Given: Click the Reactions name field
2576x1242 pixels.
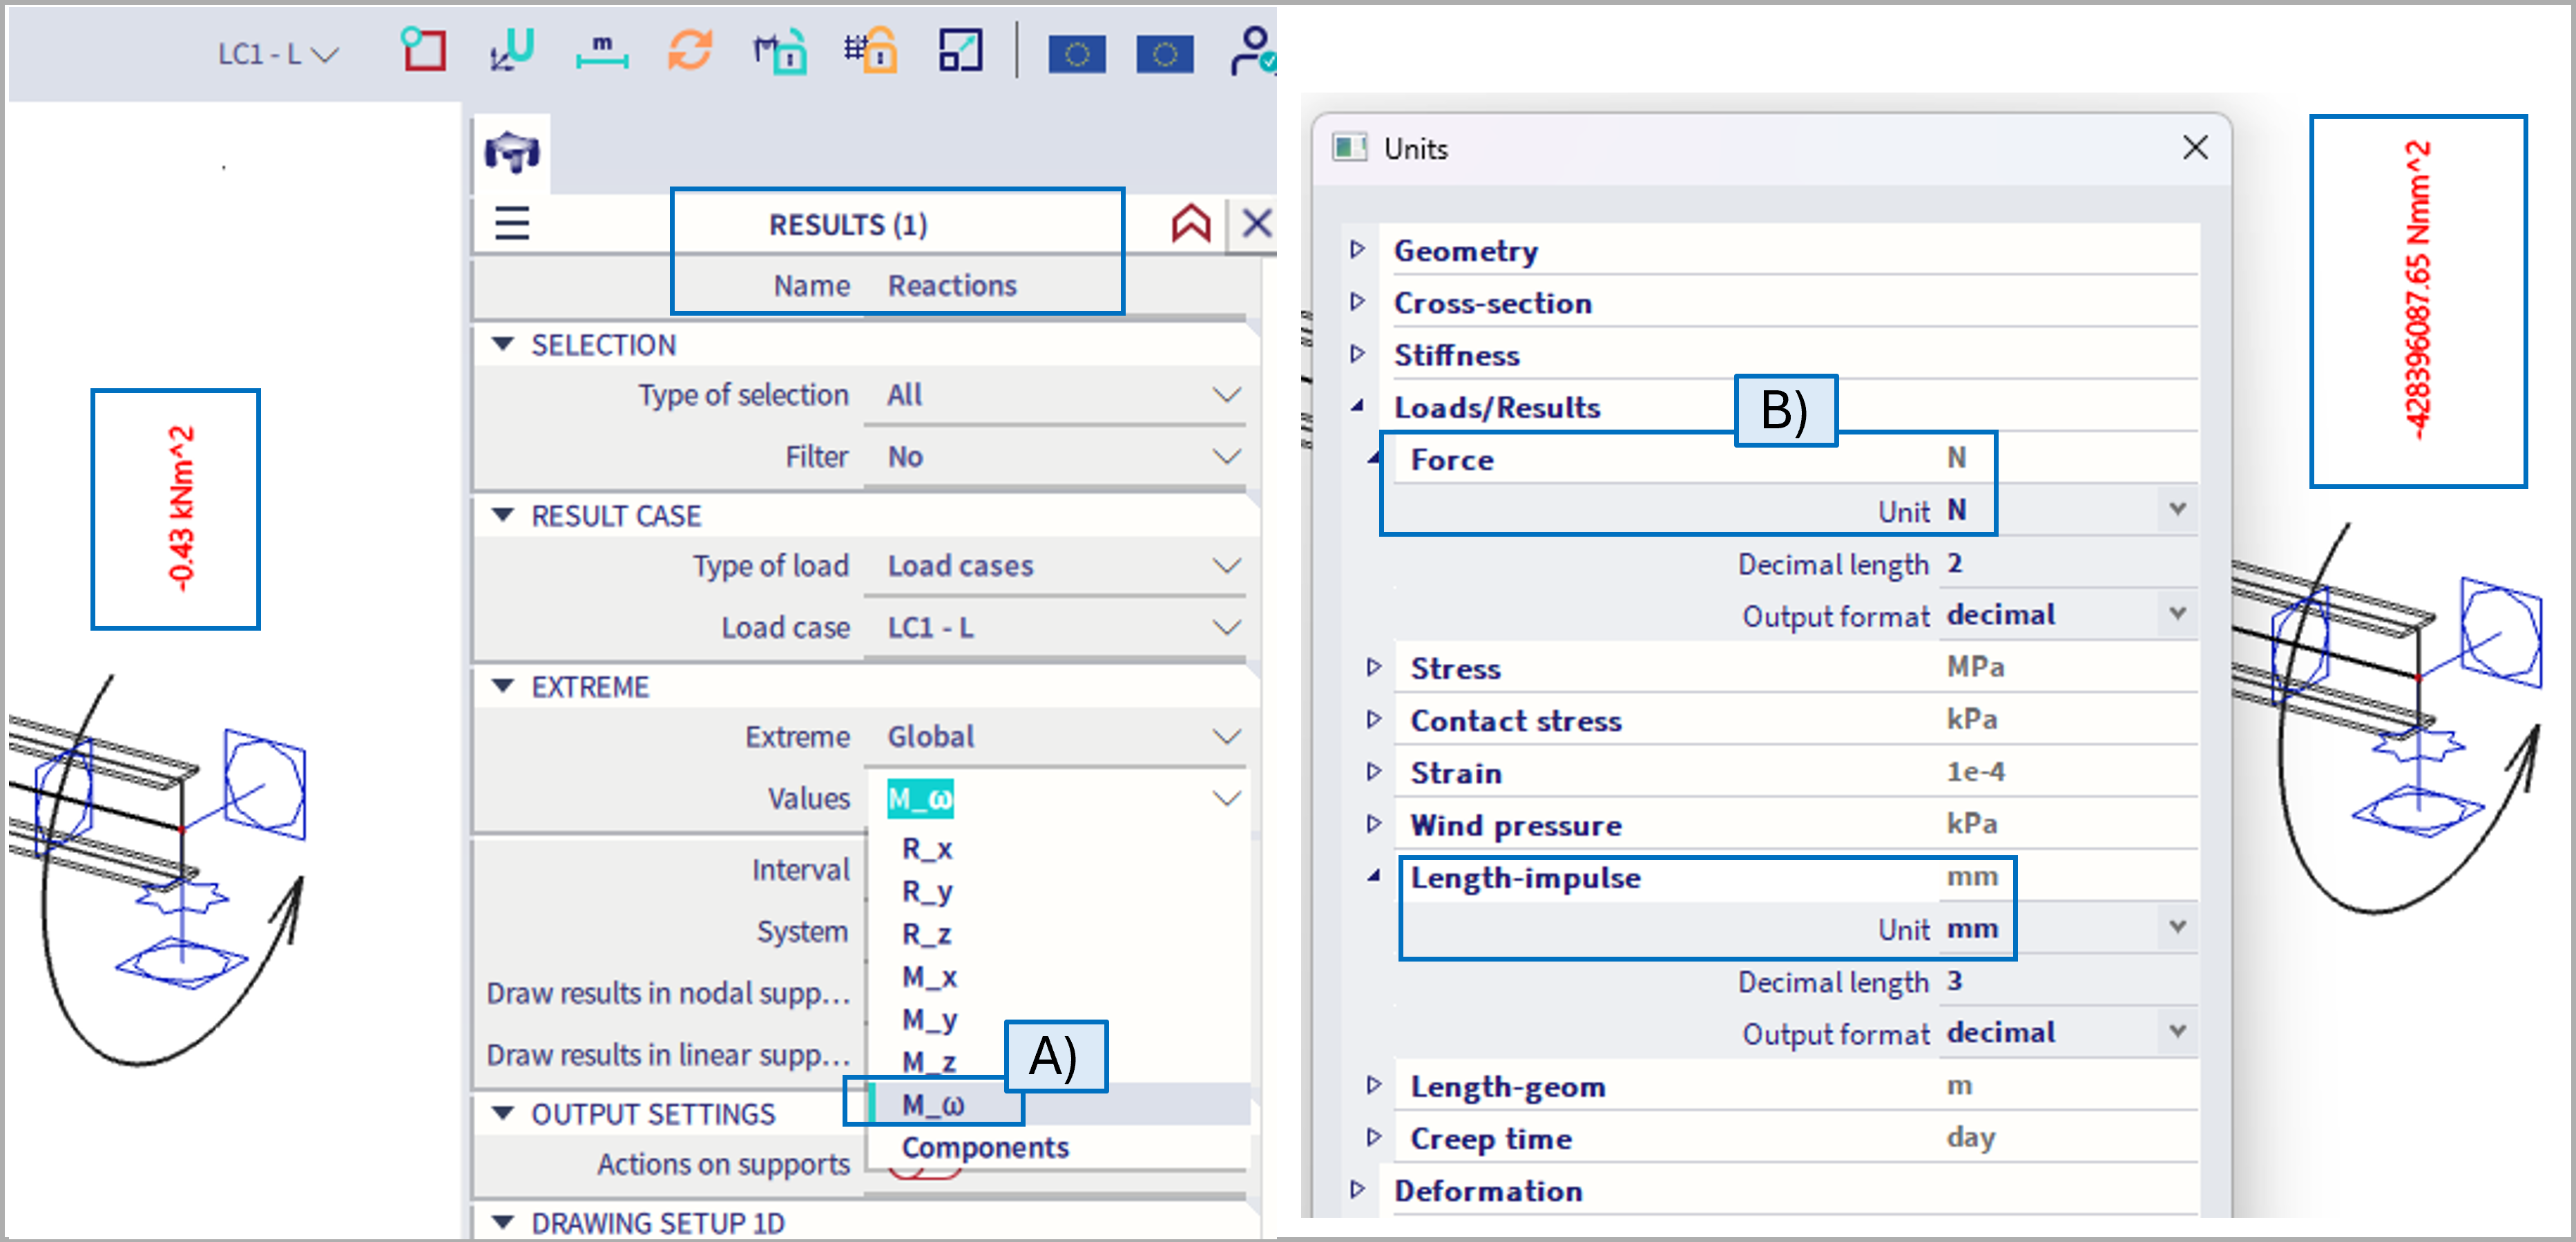Looking at the screenshot, I should [x=953, y=286].
